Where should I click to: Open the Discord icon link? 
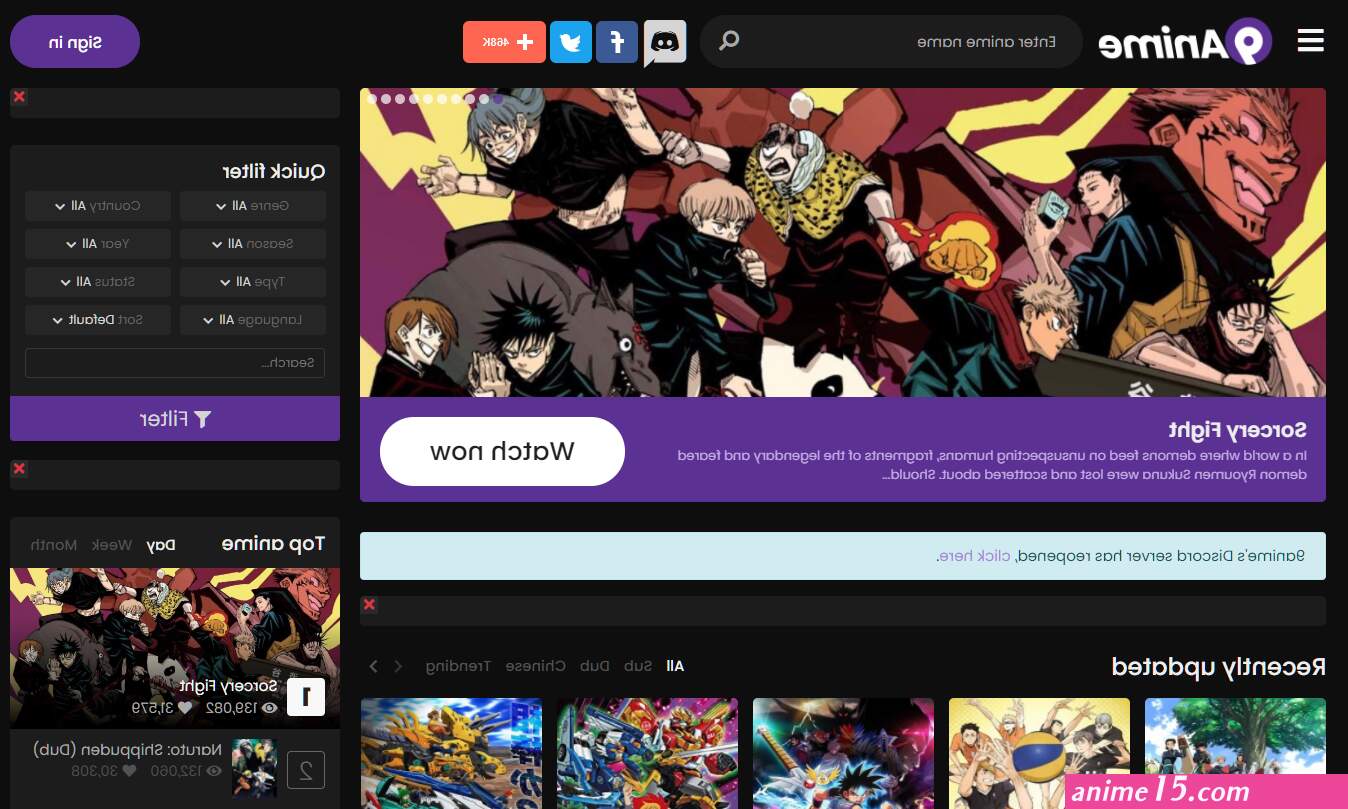point(665,43)
